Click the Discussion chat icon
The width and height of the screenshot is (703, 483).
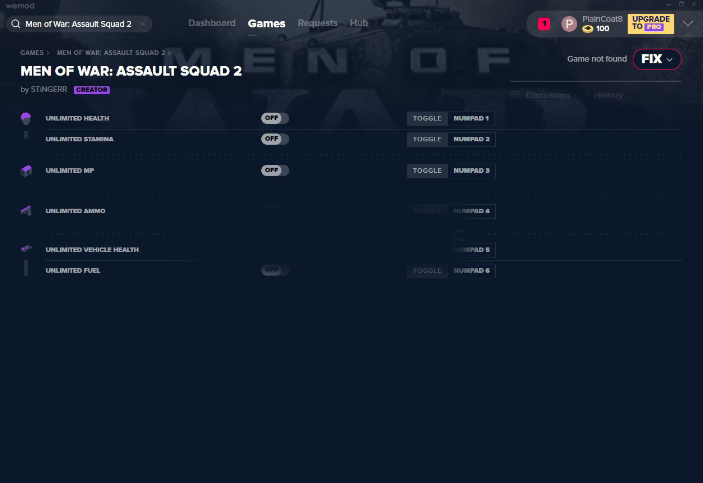[516, 95]
